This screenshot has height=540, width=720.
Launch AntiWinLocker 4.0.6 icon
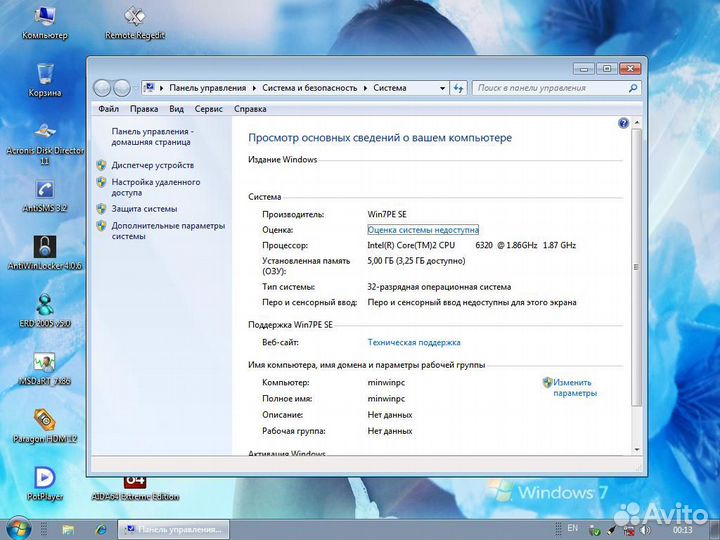(45, 253)
